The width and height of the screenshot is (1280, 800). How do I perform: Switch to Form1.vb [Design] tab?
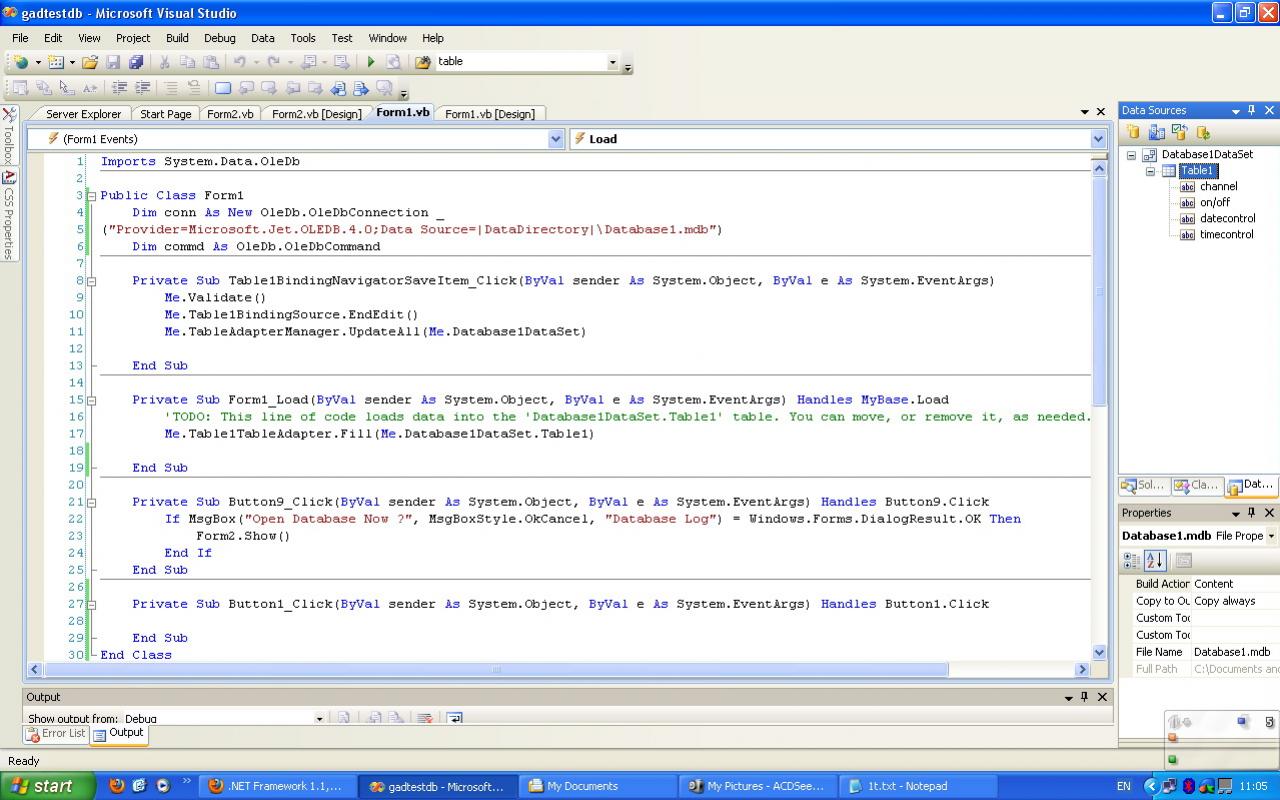(489, 114)
